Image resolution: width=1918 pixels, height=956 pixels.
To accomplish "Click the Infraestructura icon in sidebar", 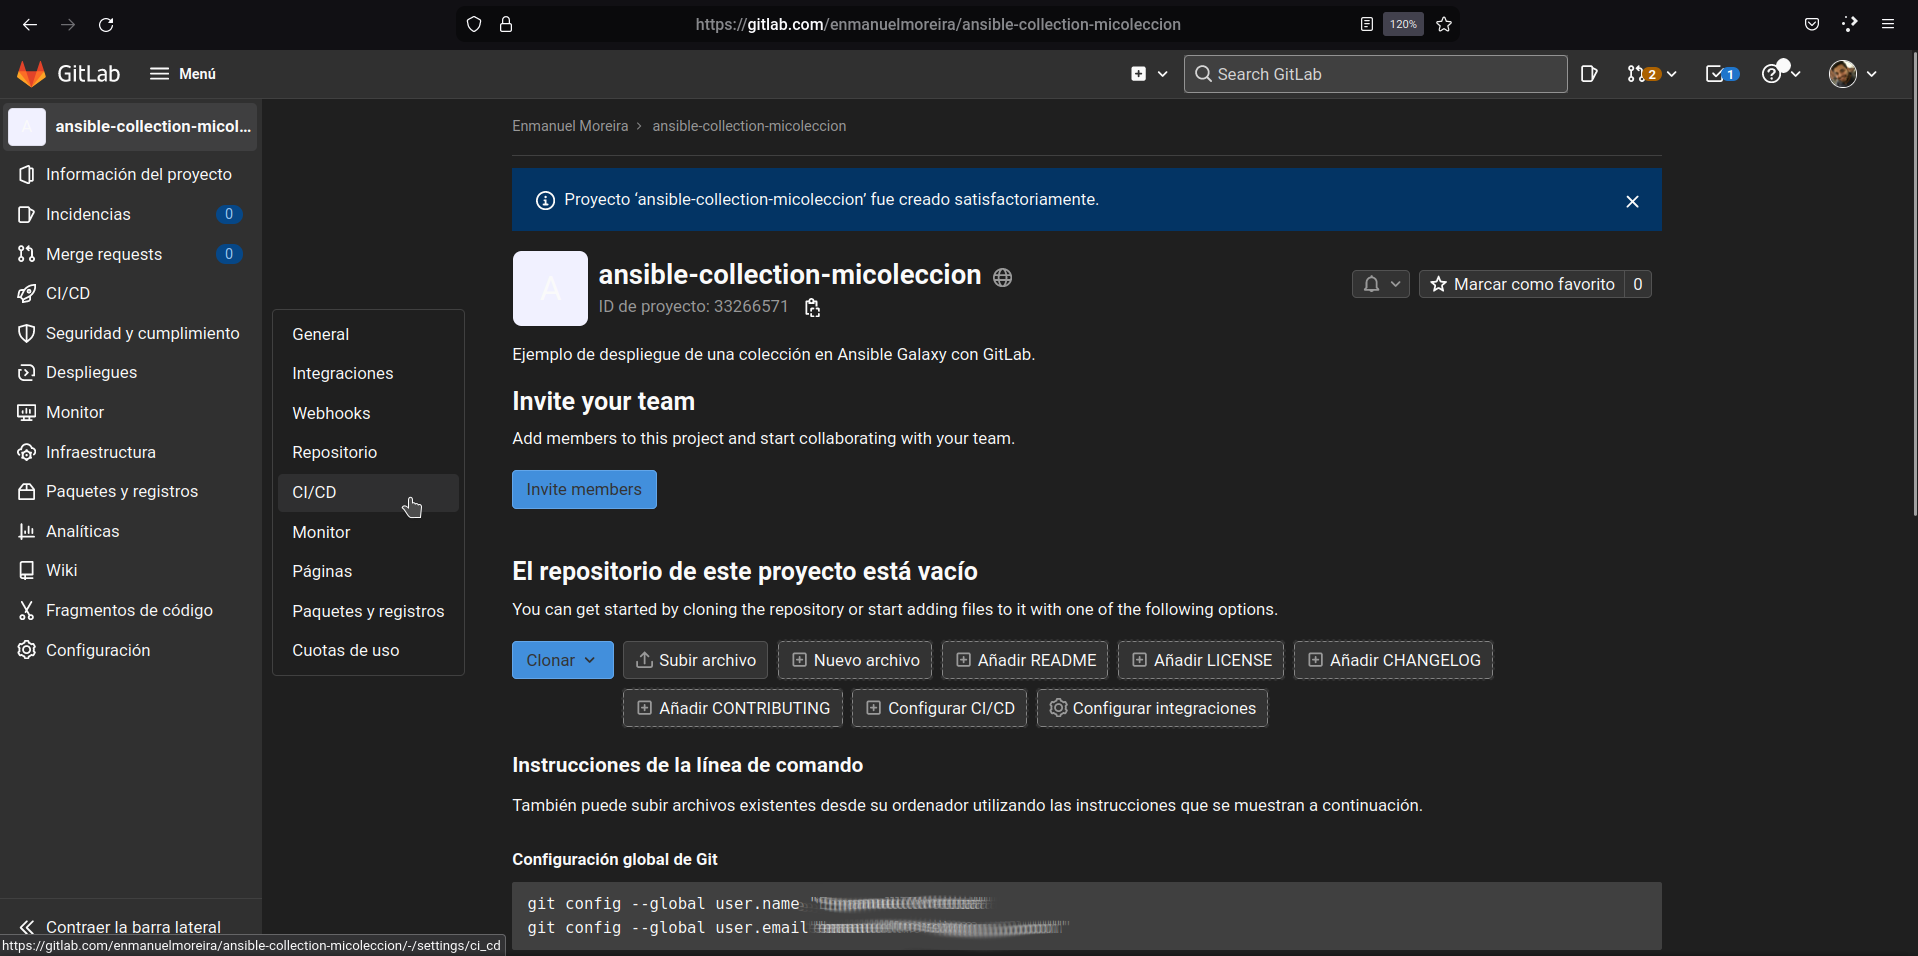I will pyautogui.click(x=27, y=452).
